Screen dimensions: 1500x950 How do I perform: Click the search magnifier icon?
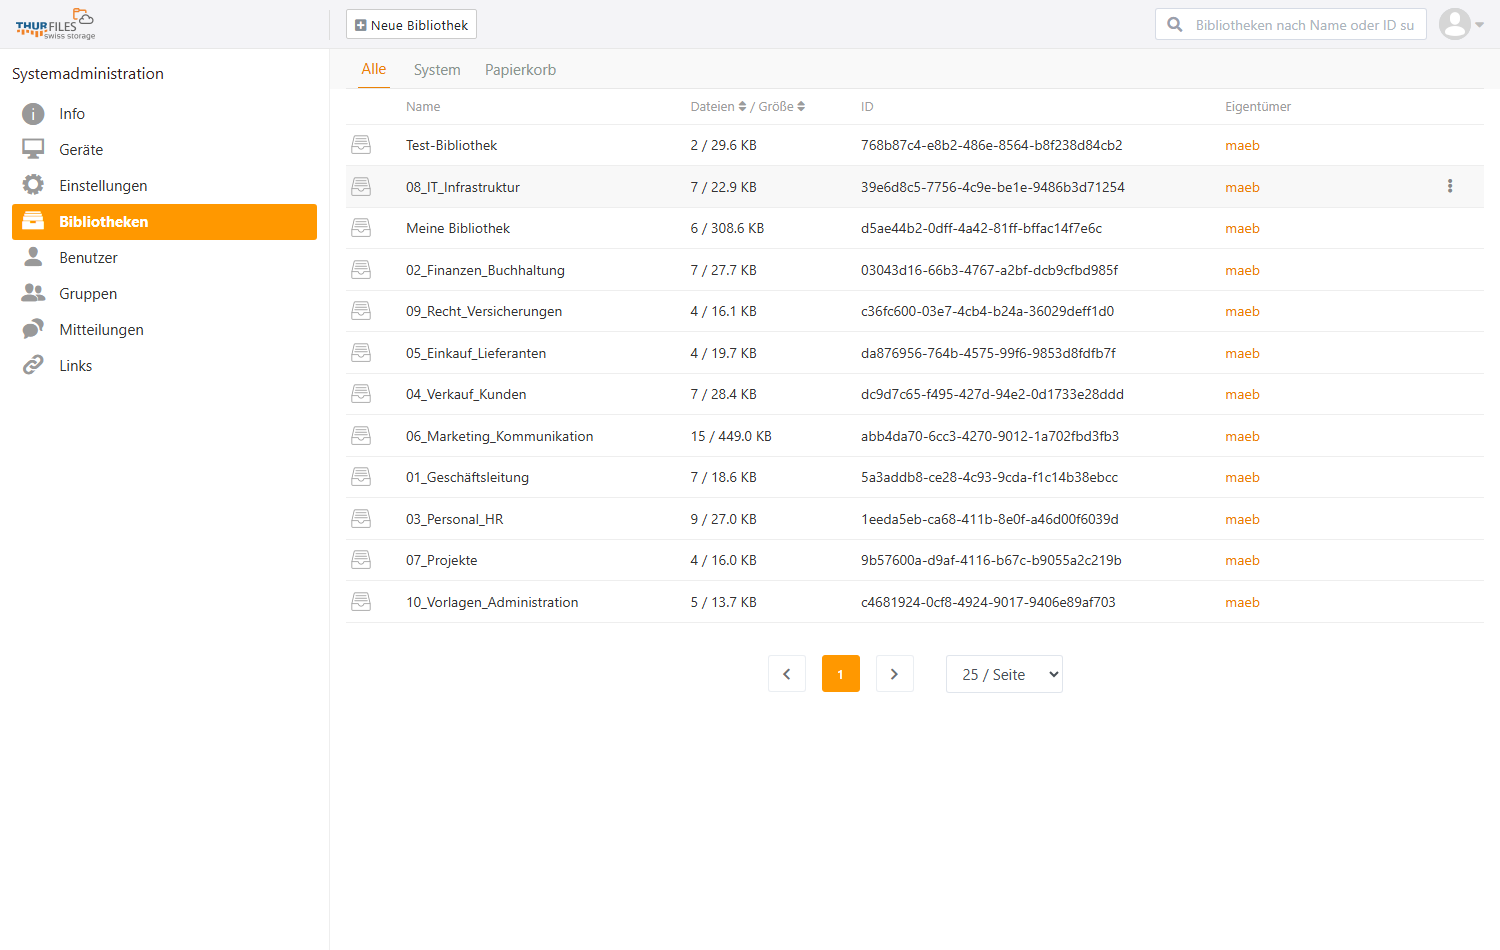1175,25
